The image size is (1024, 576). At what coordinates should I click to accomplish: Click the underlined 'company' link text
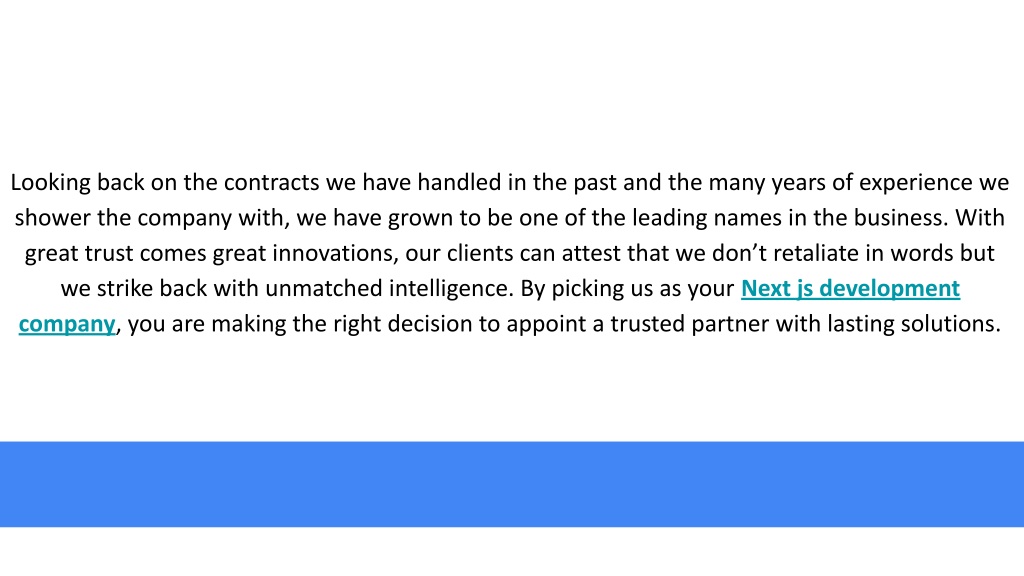click(67, 325)
